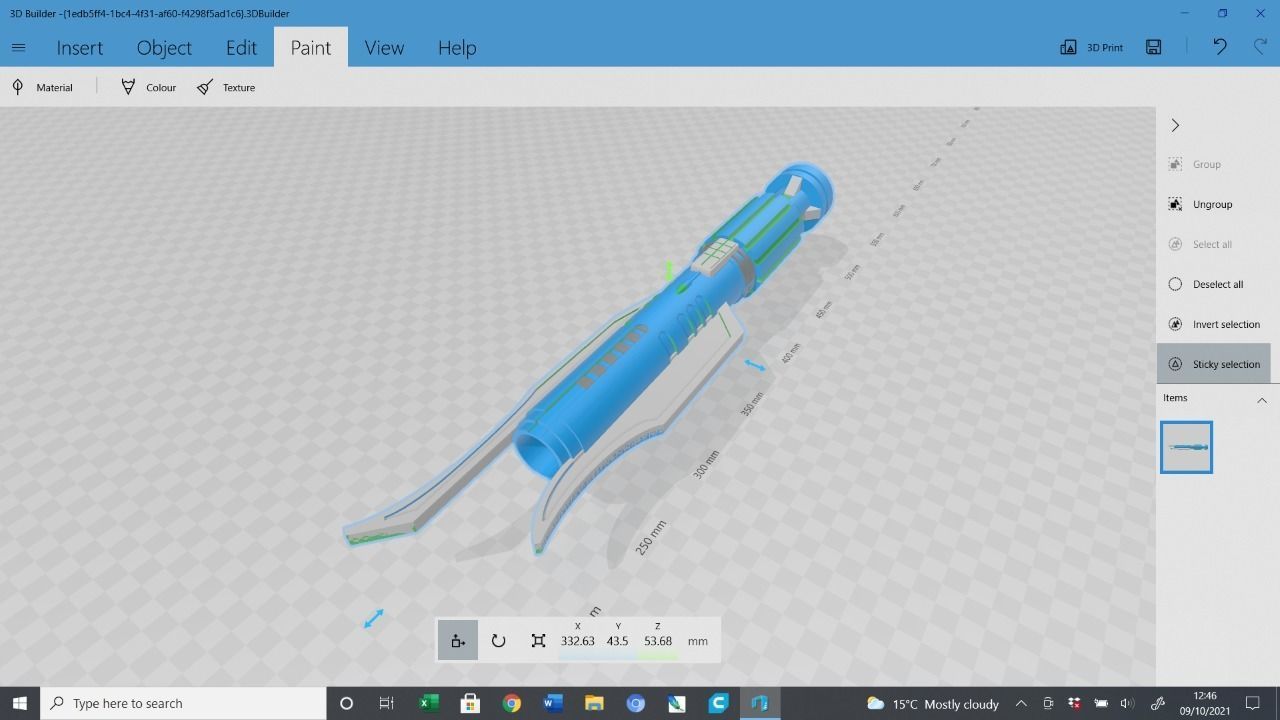Switch to the Insert tab
Viewport: 1280px width, 720px height.
[79, 47]
